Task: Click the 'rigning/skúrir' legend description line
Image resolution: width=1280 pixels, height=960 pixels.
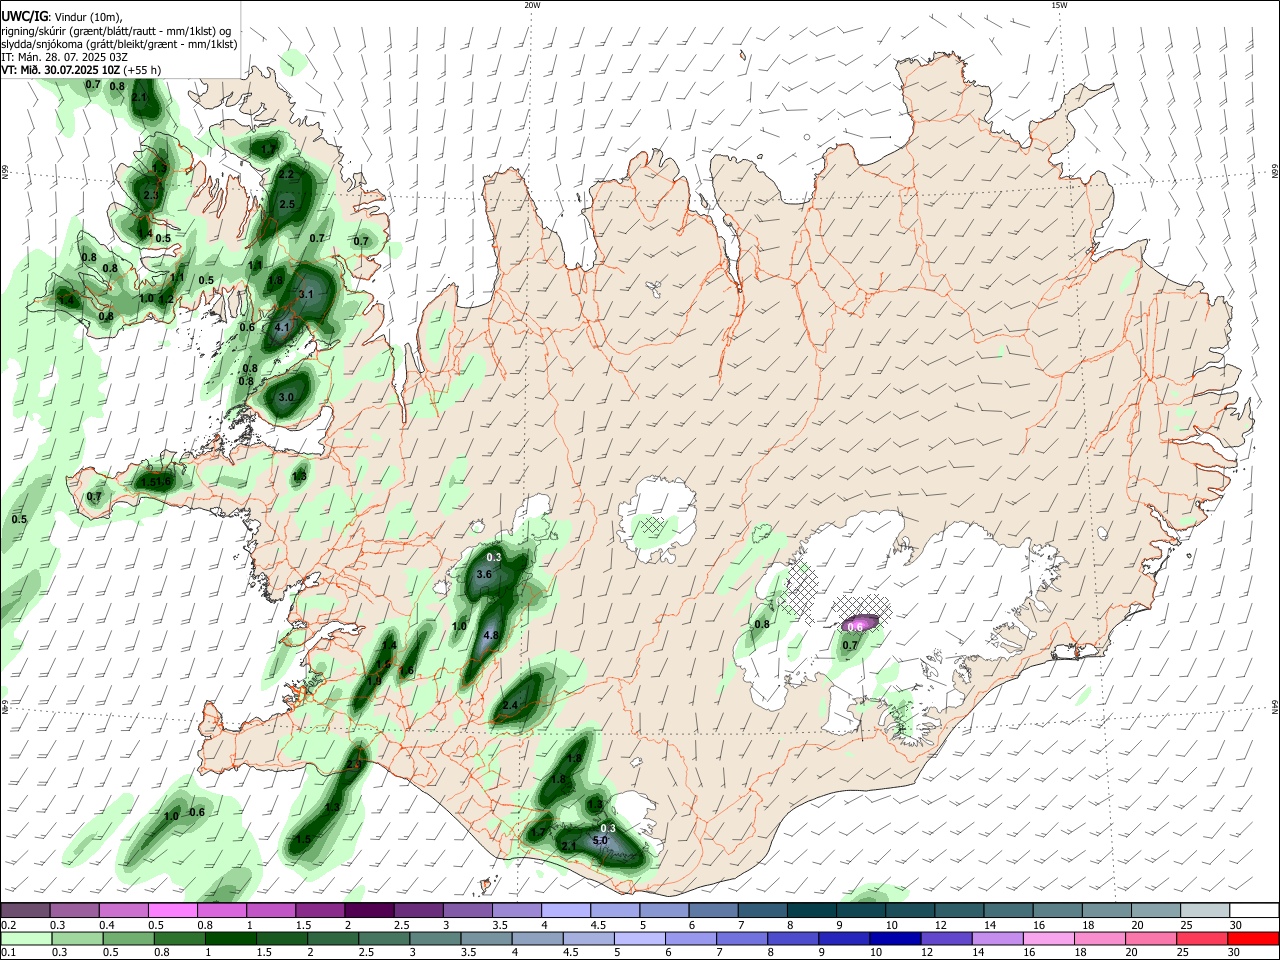Action: coord(115,30)
